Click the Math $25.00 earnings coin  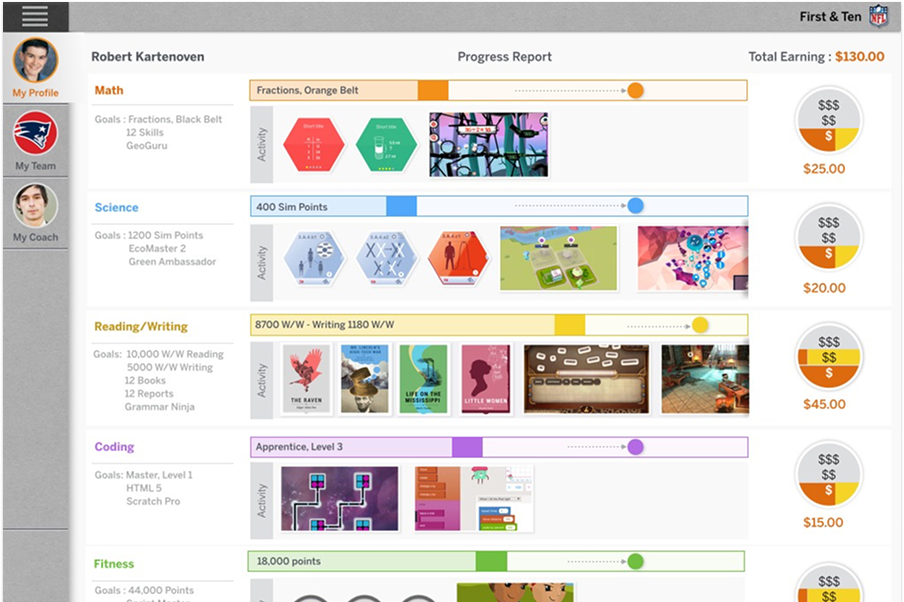click(x=828, y=119)
